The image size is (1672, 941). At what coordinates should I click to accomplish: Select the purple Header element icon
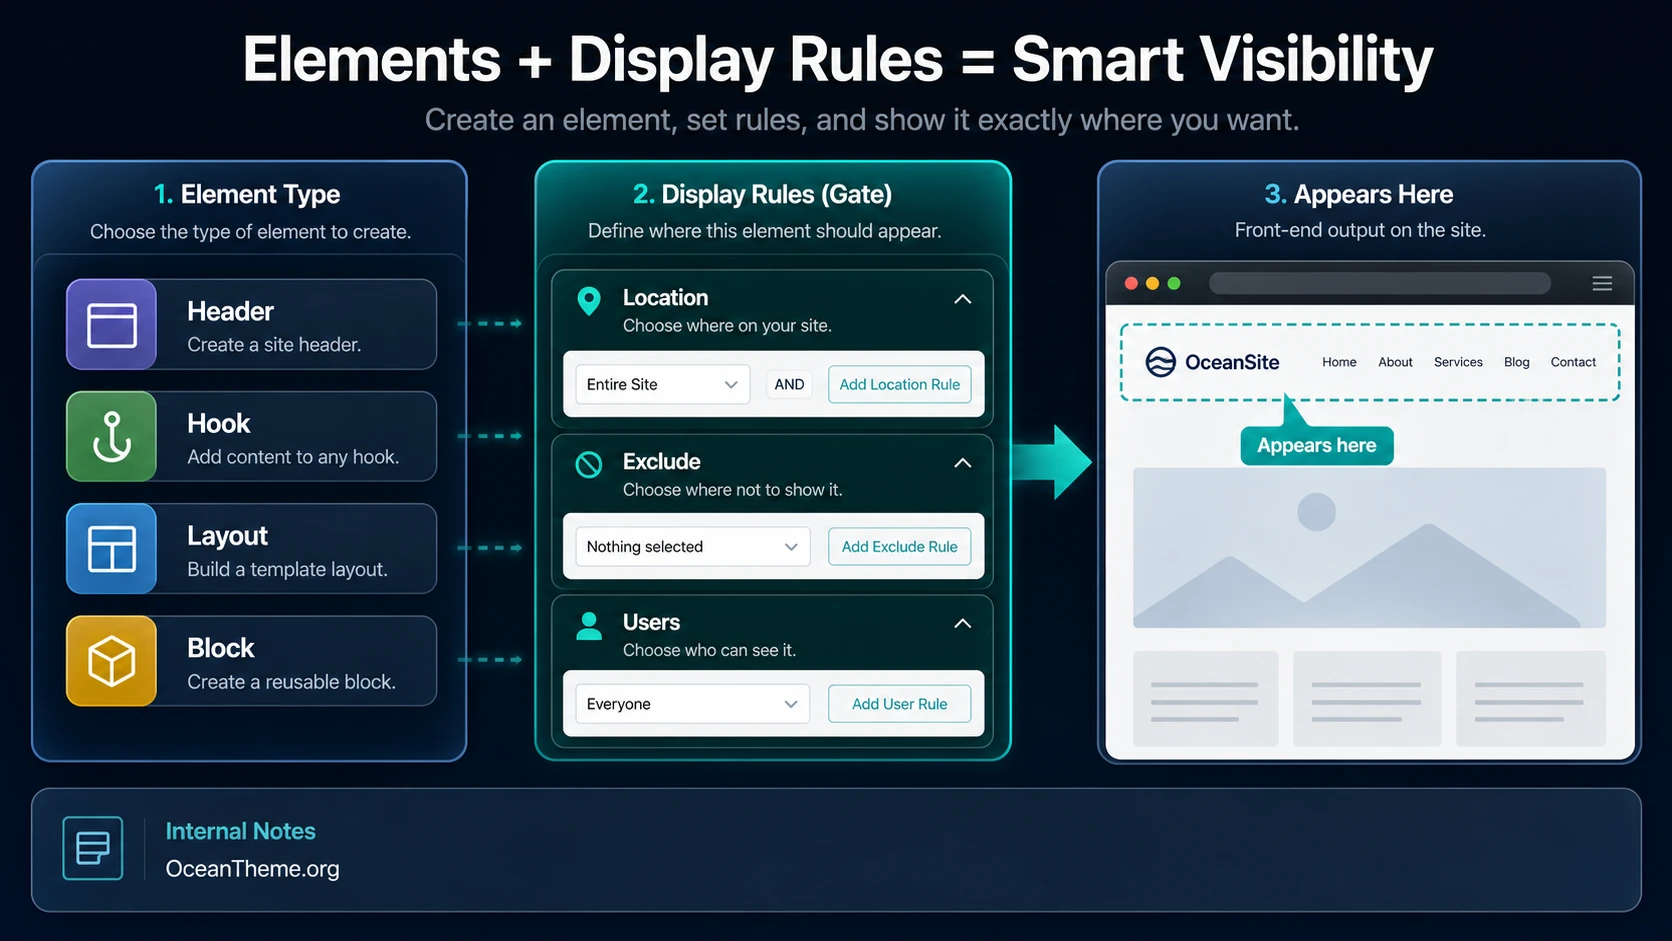[112, 325]
